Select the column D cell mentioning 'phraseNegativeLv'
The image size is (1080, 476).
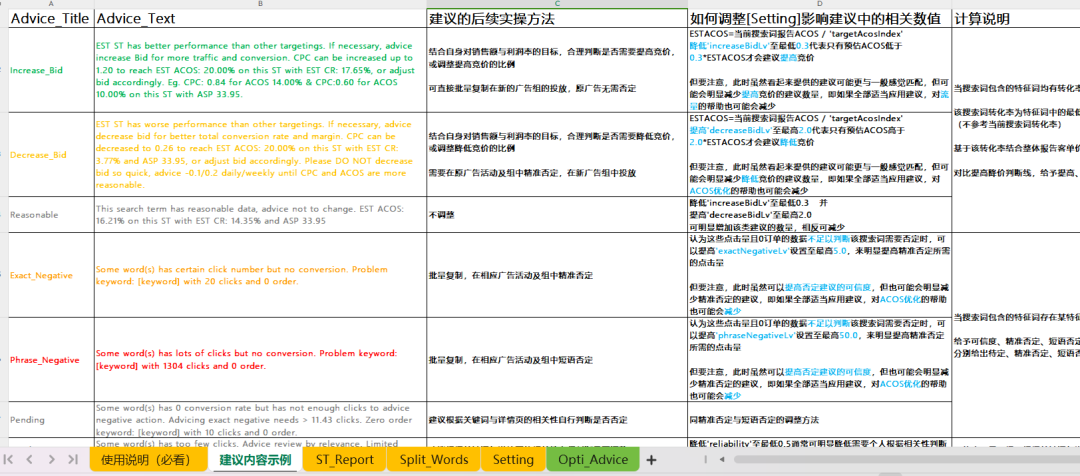click(819, 360)
